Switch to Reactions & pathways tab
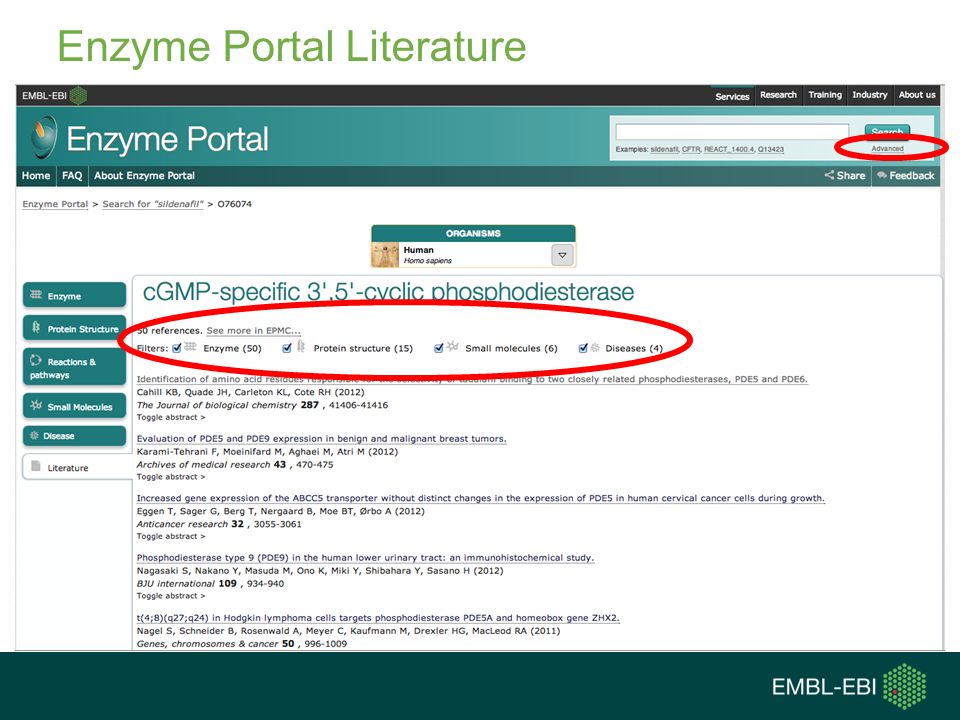The image size is (960, 720). 74,368
